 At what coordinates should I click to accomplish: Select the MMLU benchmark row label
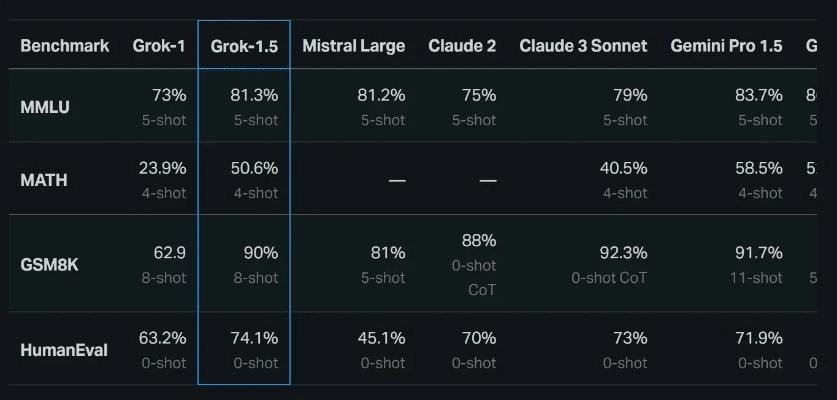tap(45, 107)
